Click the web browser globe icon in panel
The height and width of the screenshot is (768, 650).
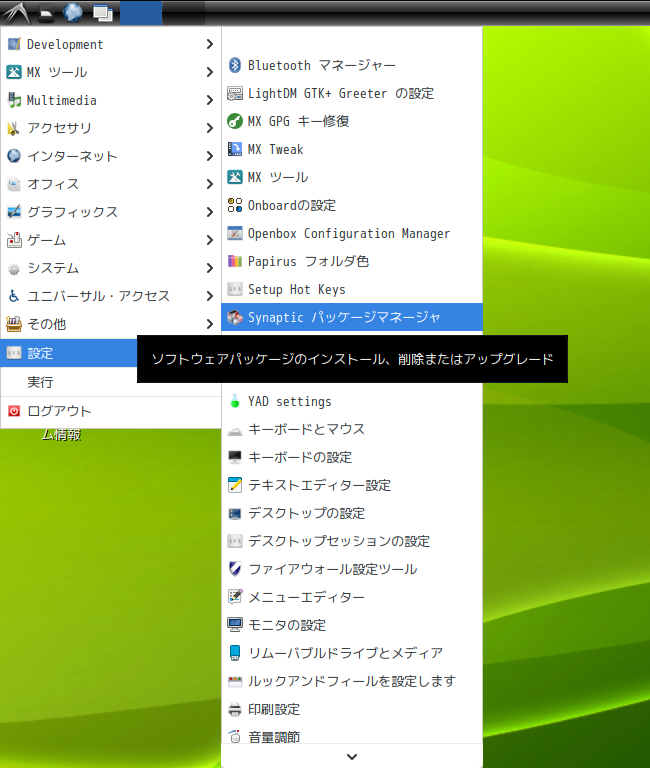point(73,12)
